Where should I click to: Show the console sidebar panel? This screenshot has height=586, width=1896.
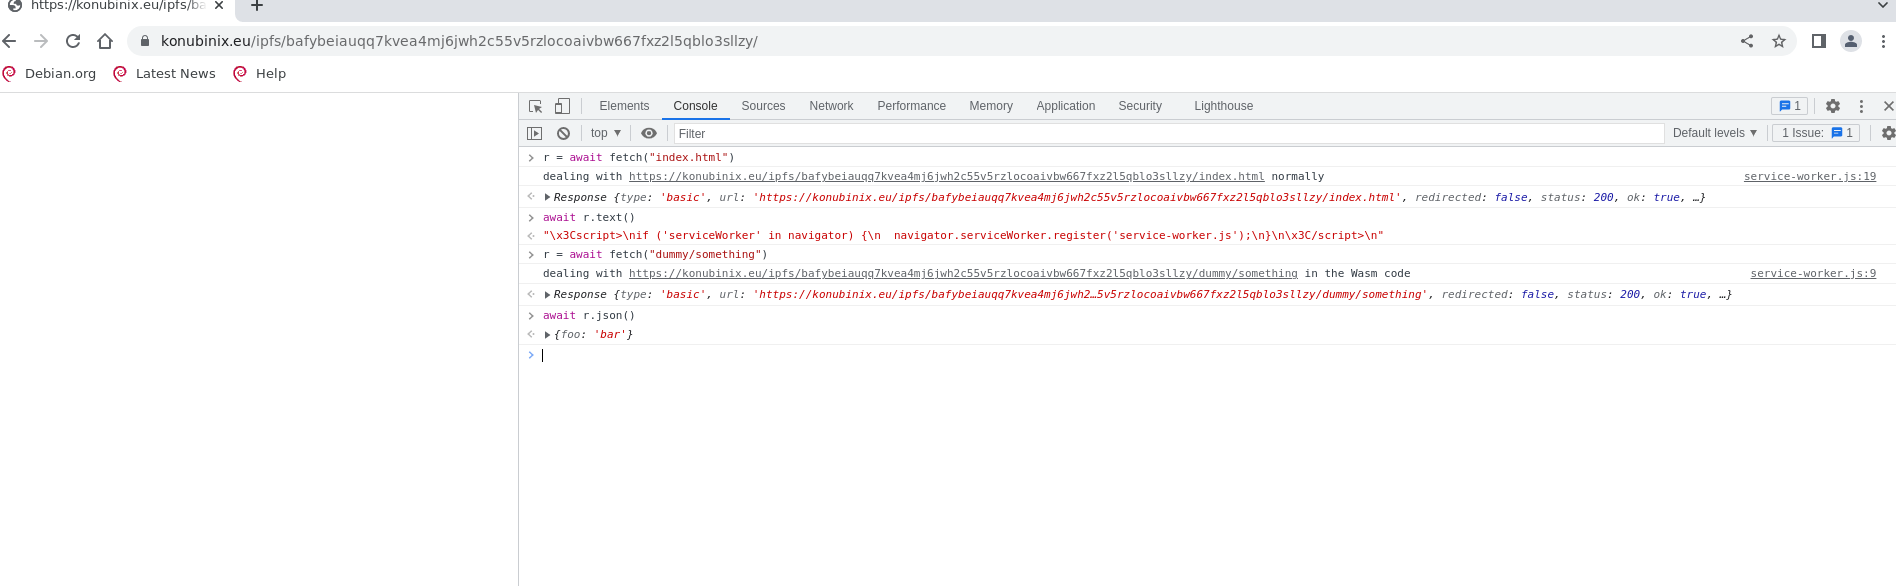coord(535,133)
